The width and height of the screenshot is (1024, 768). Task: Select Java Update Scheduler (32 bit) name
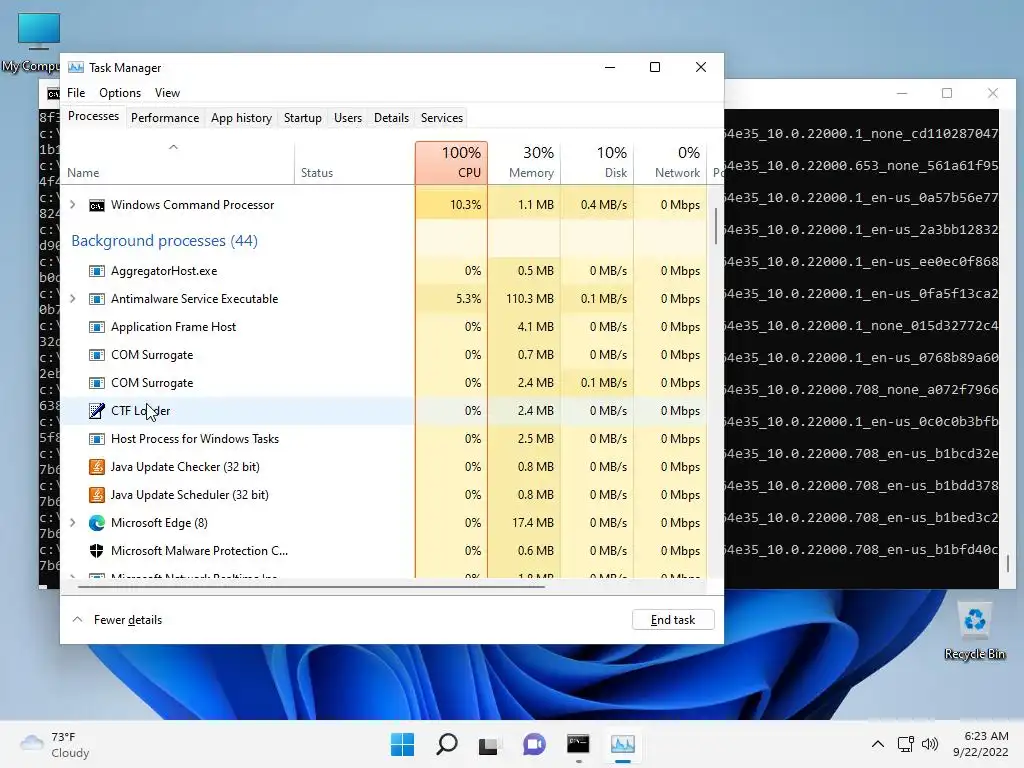tap(189, 495)
